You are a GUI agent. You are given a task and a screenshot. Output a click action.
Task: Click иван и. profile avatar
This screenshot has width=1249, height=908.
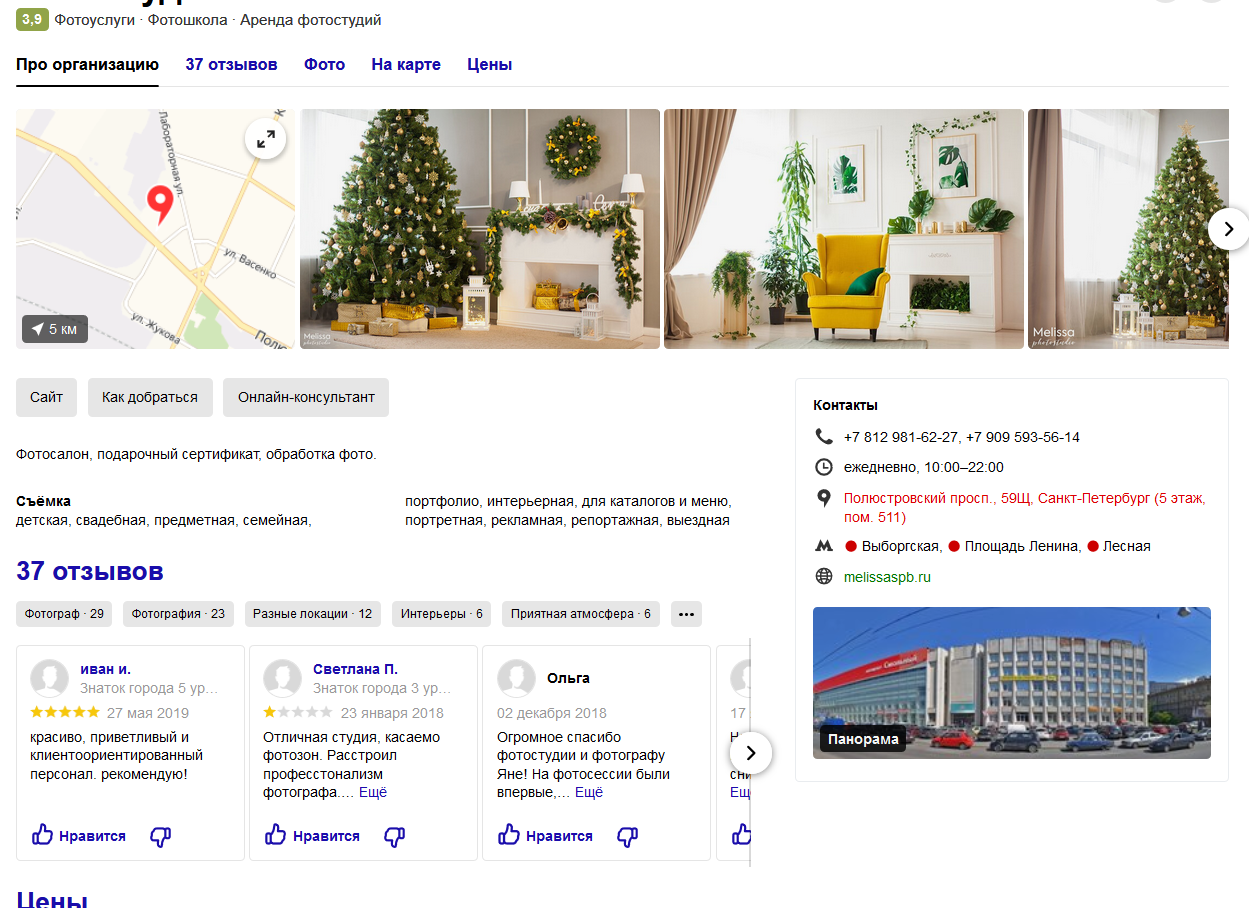49,678
